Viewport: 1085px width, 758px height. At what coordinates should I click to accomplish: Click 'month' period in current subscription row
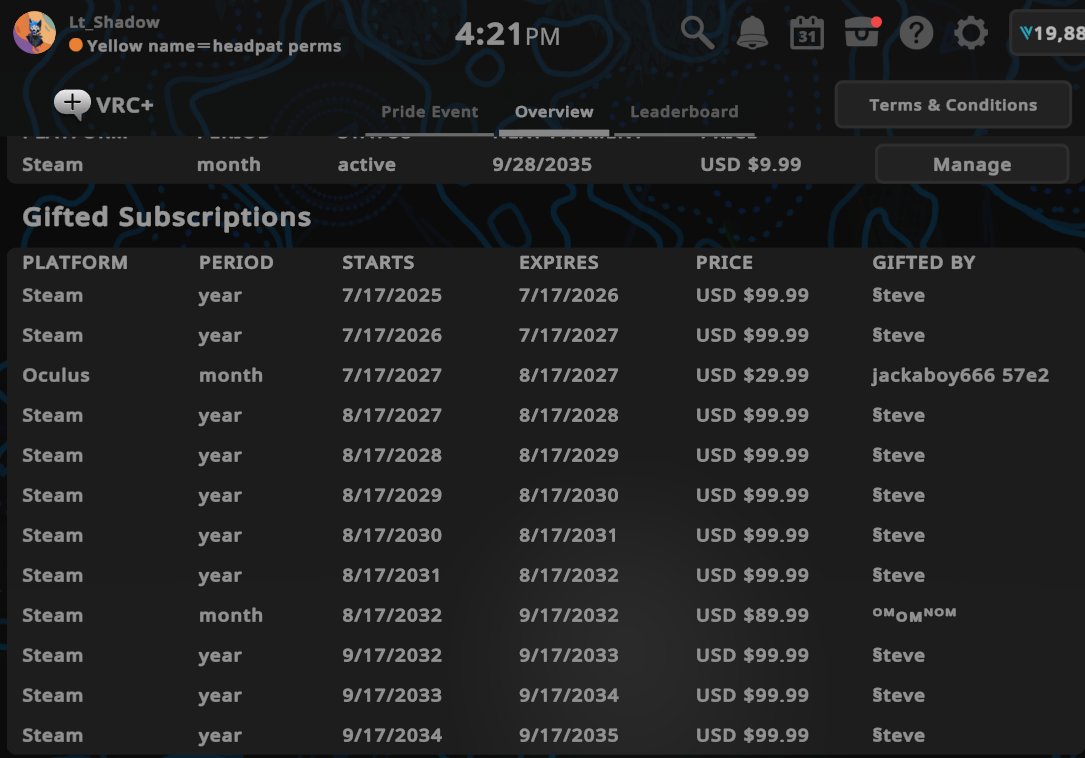coord(229,164)
